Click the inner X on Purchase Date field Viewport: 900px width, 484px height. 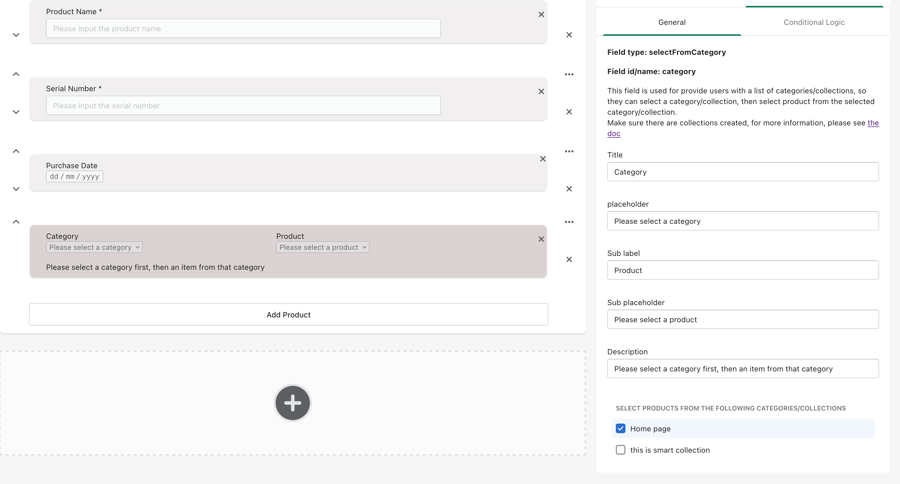click(543, 159)
